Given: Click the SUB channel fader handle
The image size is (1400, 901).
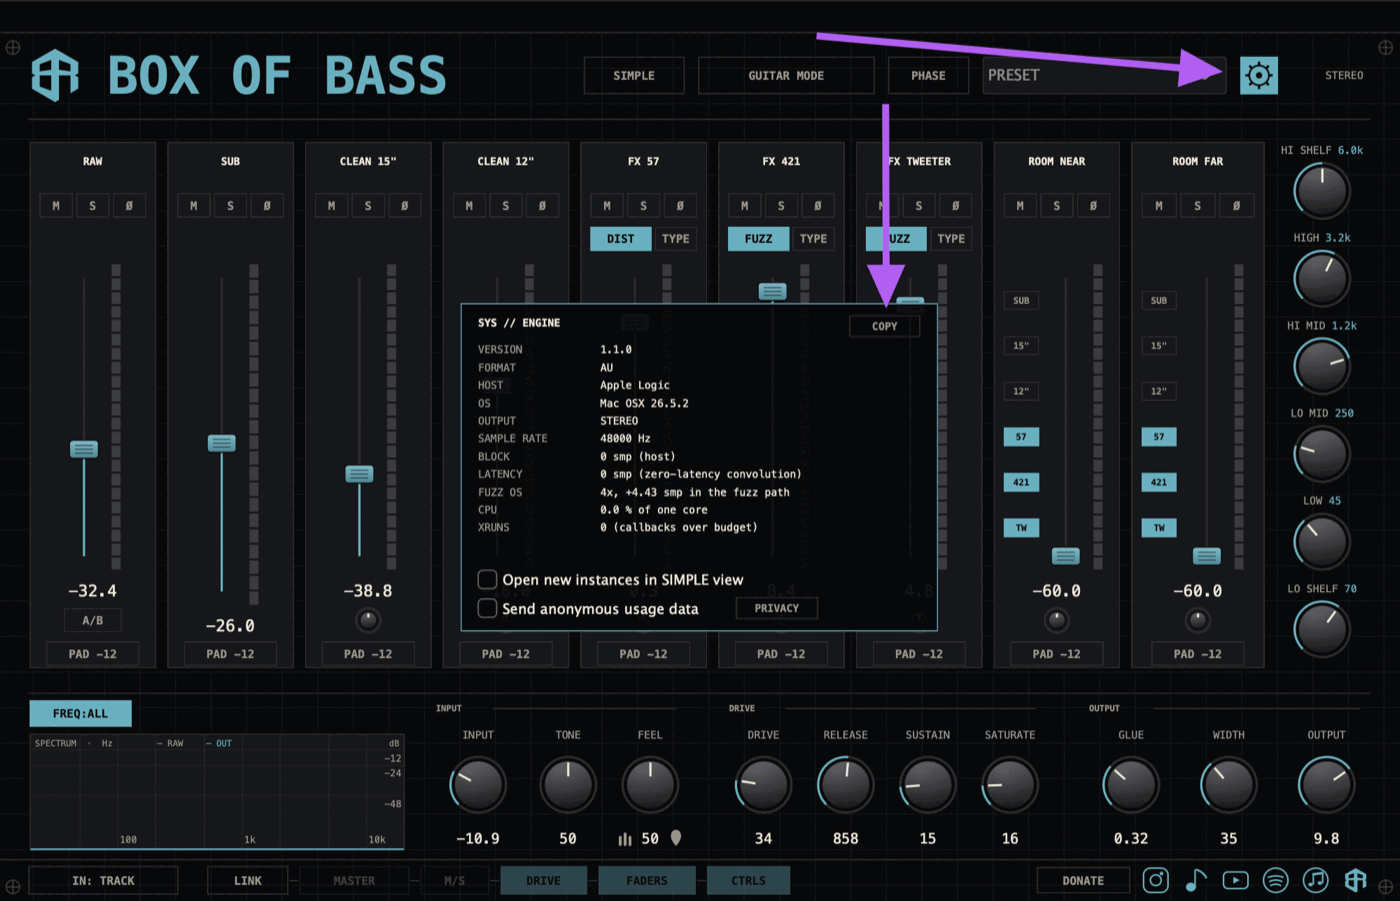Looking at the screenshot, I should 222,443.
